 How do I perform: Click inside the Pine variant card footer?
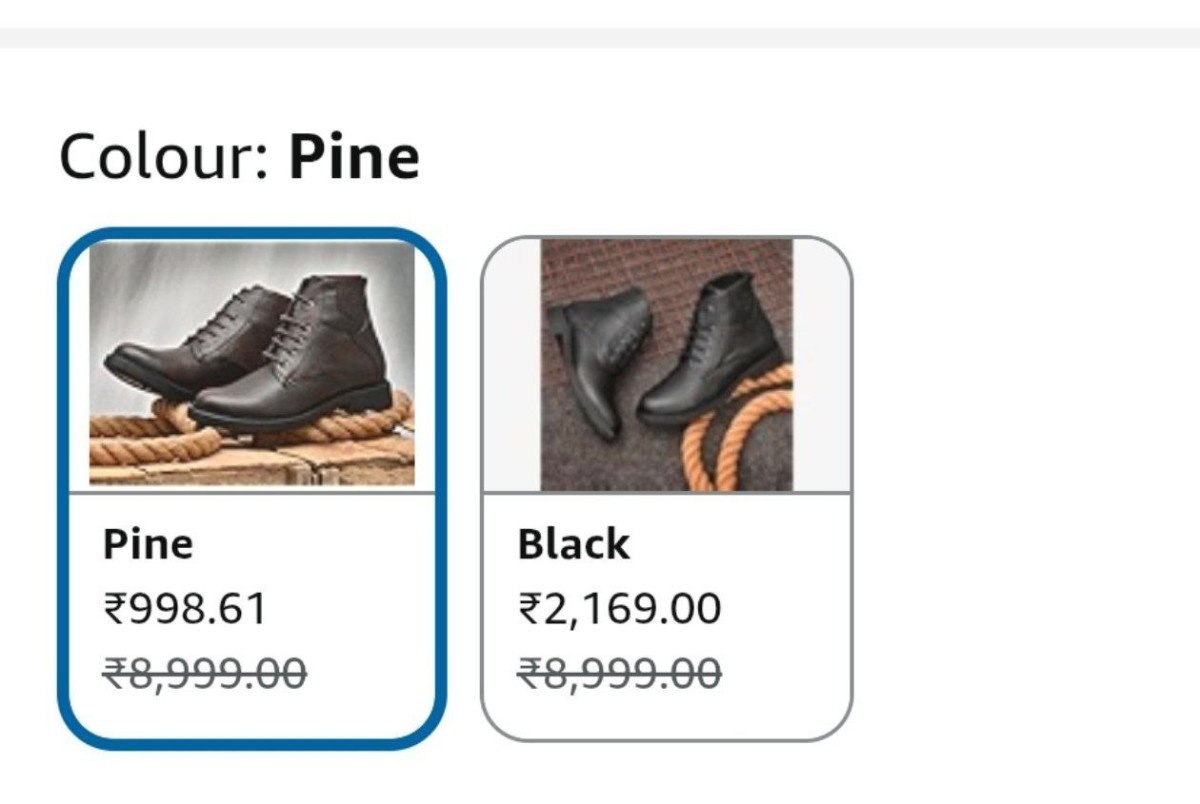click(x=255, y=610)
